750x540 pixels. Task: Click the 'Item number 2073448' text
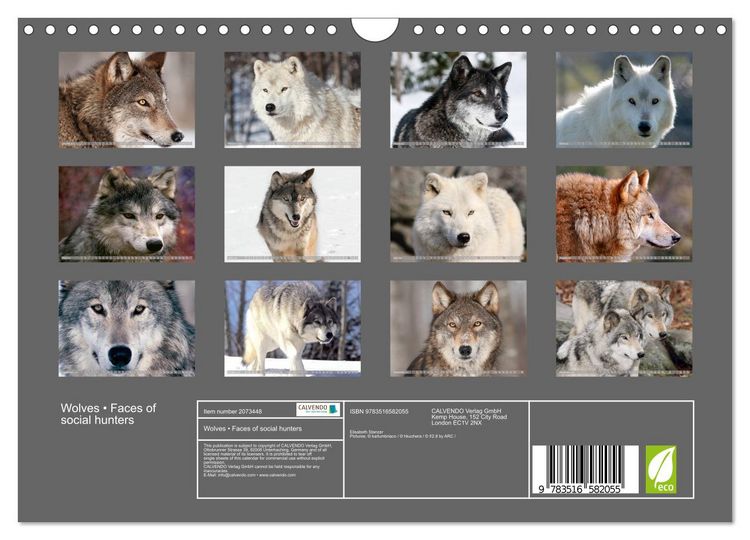(232, 411)
